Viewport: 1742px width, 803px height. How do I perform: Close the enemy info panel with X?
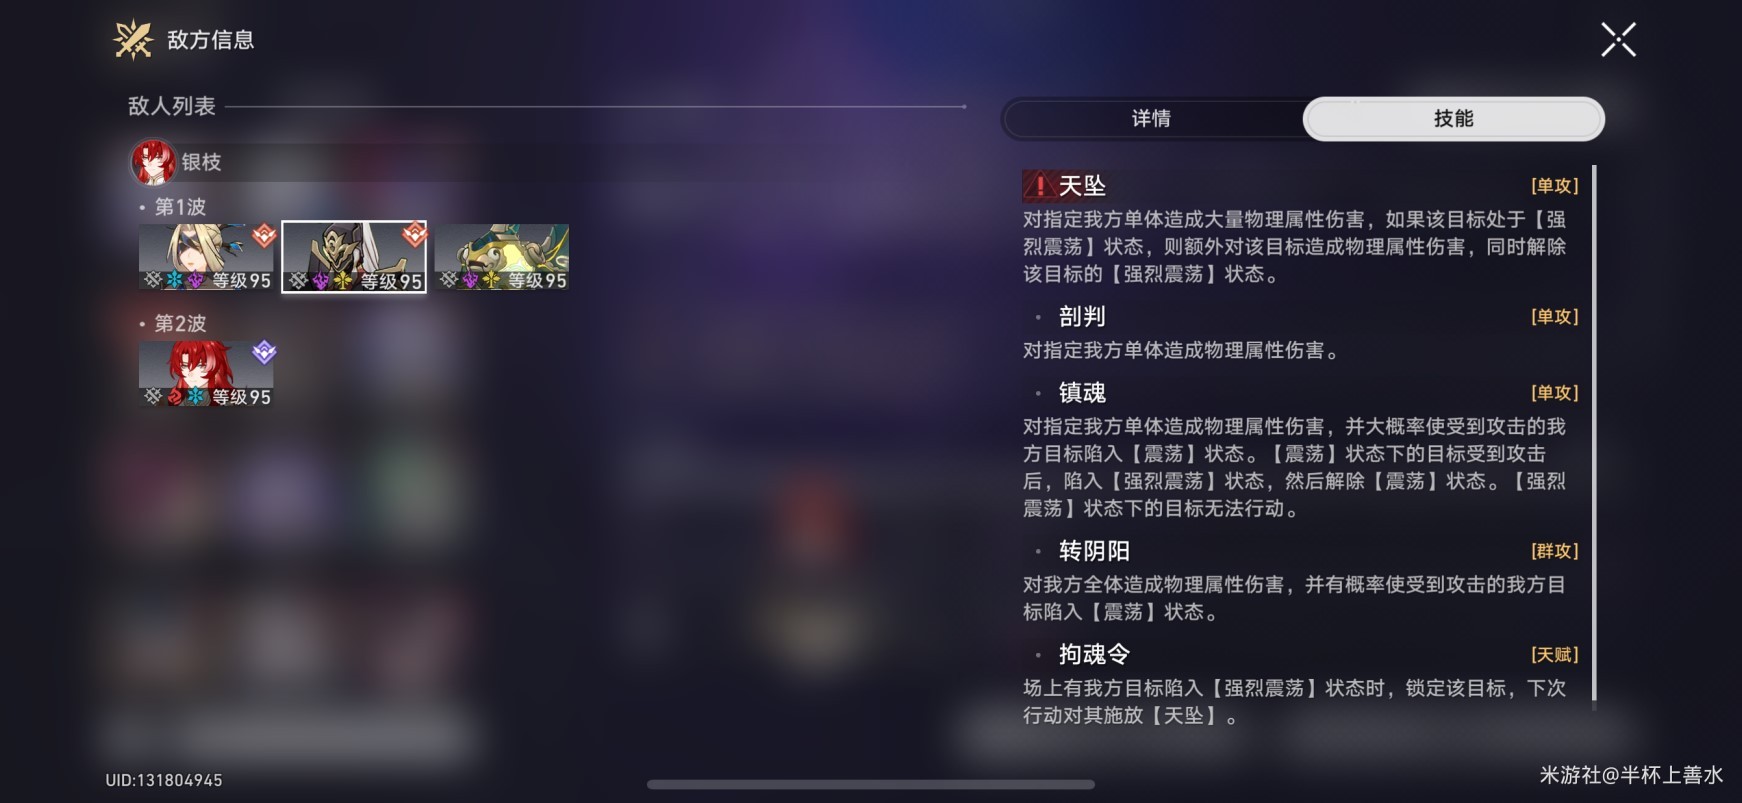click(x=1618, y=40)
